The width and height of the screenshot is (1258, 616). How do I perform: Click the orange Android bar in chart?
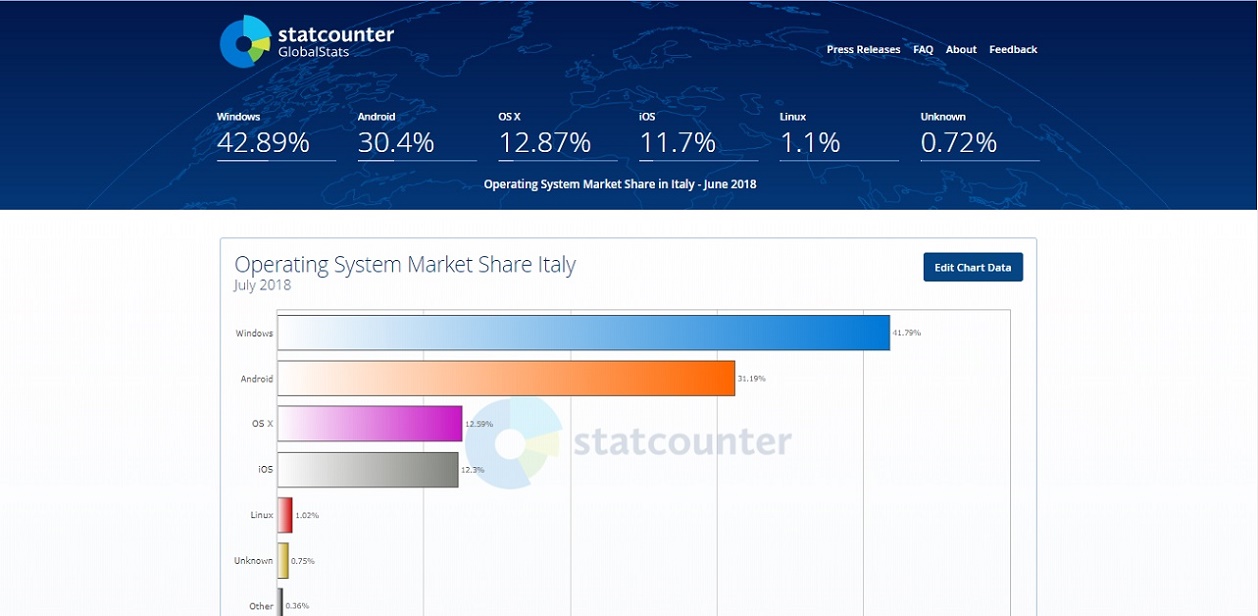click(506, 378)
